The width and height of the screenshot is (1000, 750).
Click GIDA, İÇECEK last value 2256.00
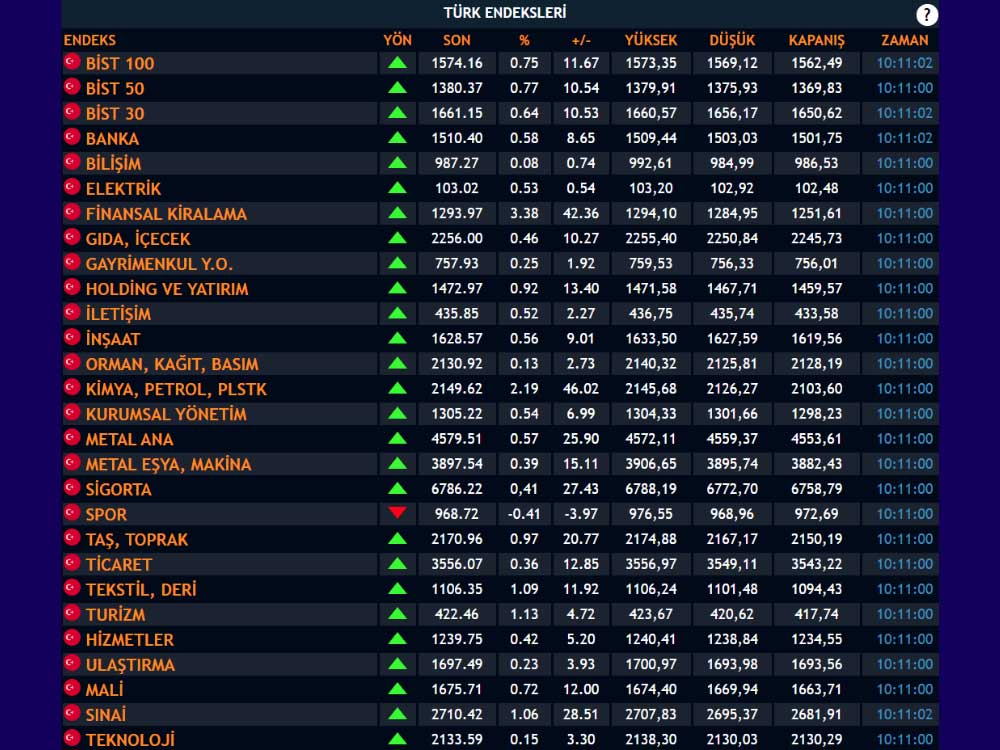point(457,239)
